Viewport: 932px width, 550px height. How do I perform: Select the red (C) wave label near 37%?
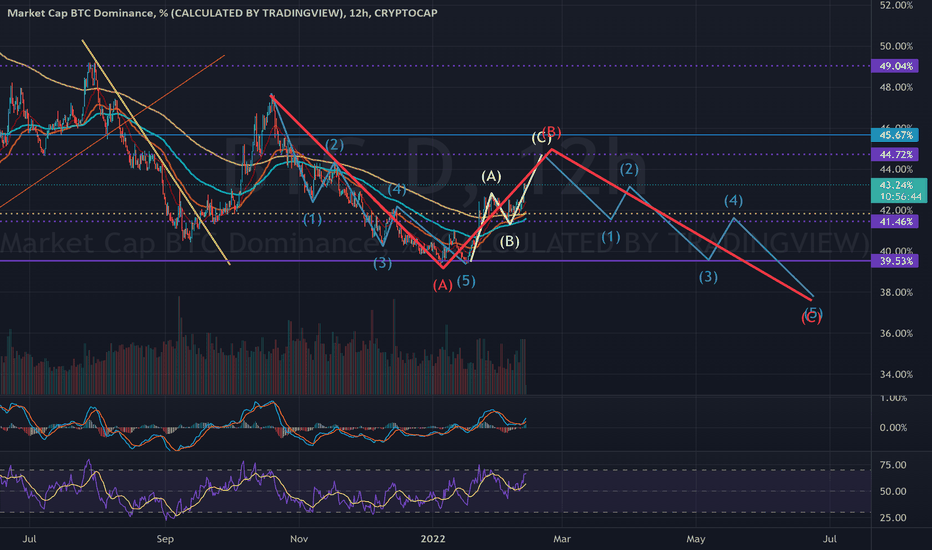tap(811, 319)
